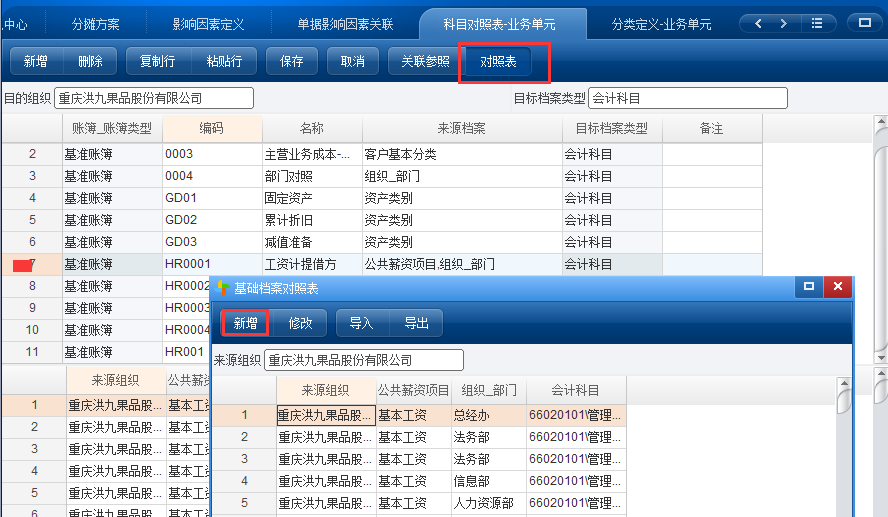Viewport: 888px width, 517px height.
Task: Switch to the 影响因素定义 tab
Action: 208,24
